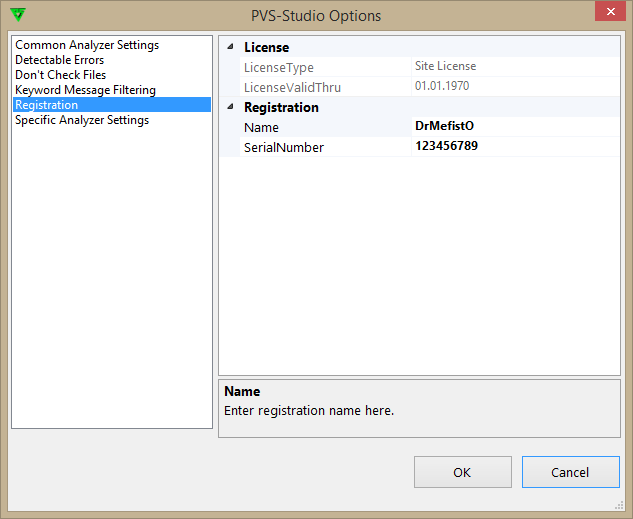Click the PVS-Studio logo icon in title bar

click(19, 15)
